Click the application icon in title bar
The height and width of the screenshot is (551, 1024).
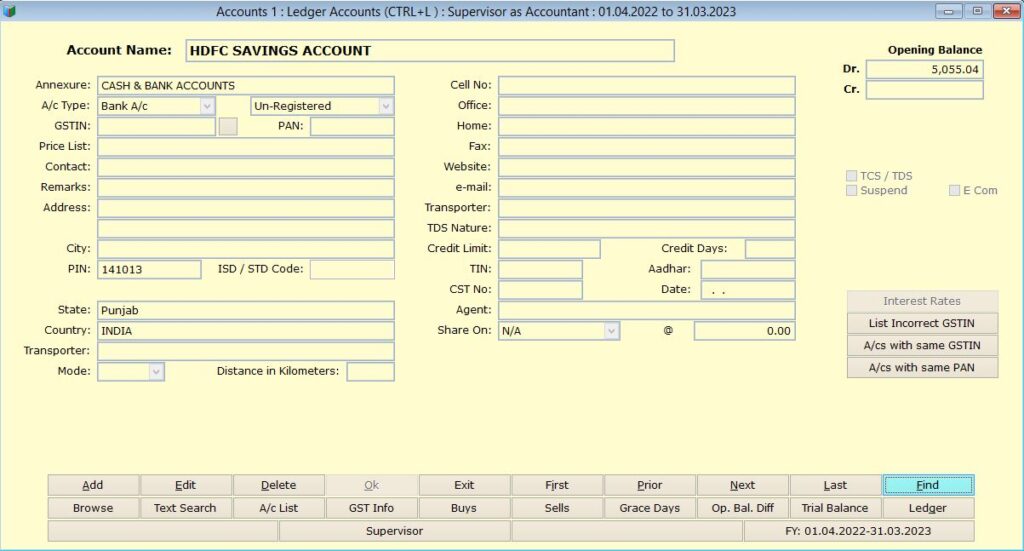point(9,11)
